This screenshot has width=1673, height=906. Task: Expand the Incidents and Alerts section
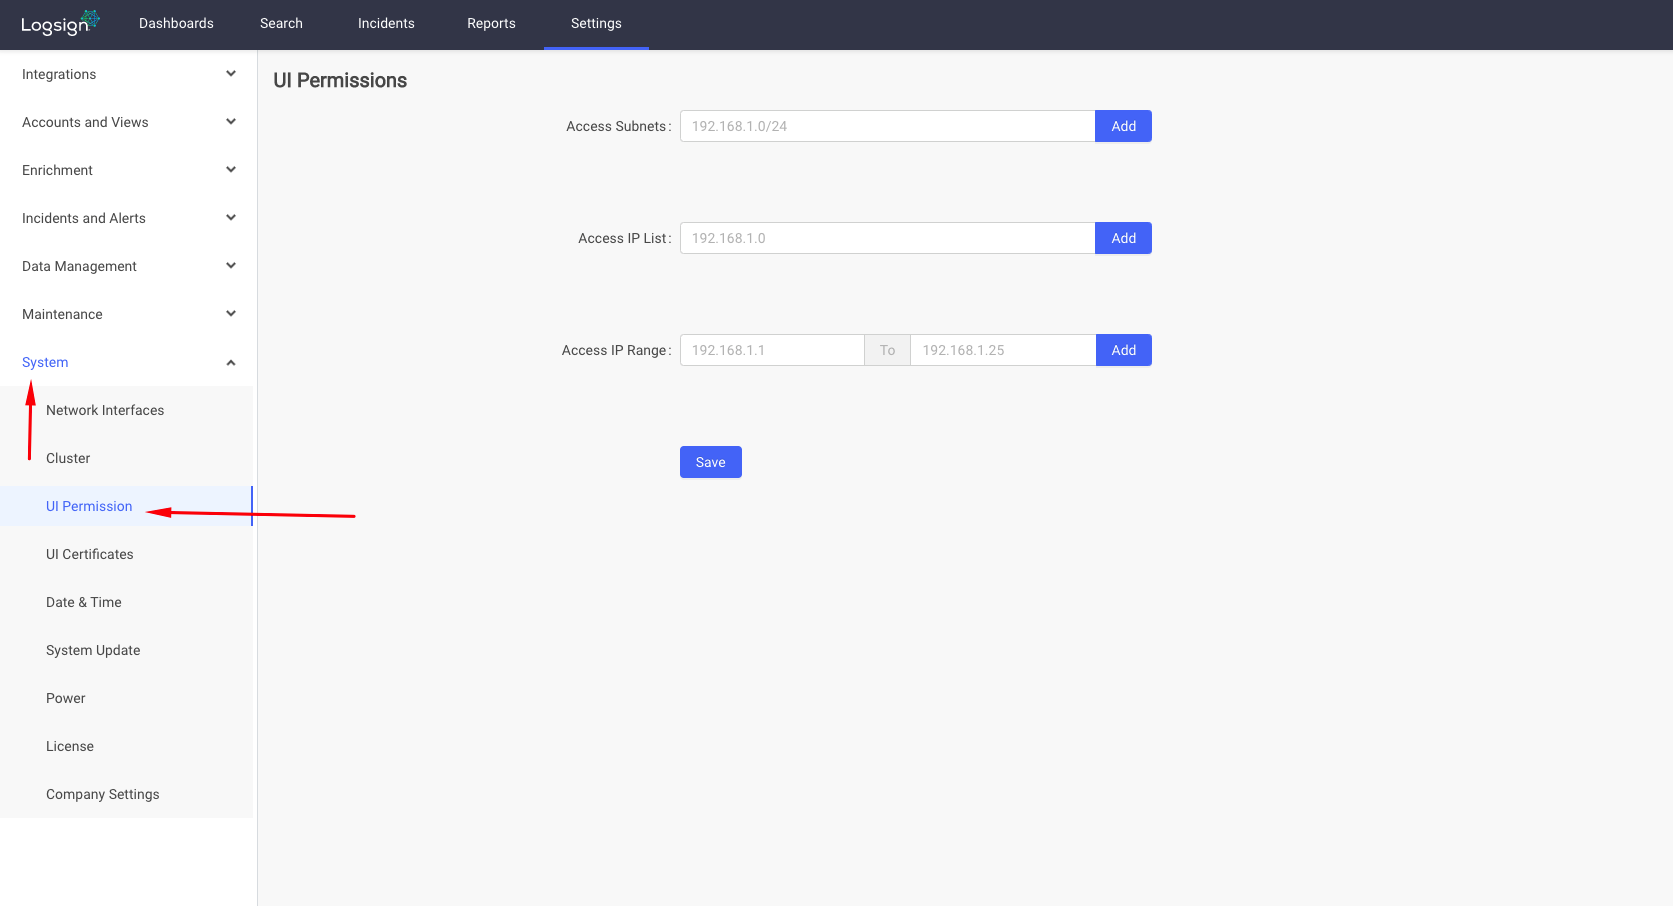[127, 217]
